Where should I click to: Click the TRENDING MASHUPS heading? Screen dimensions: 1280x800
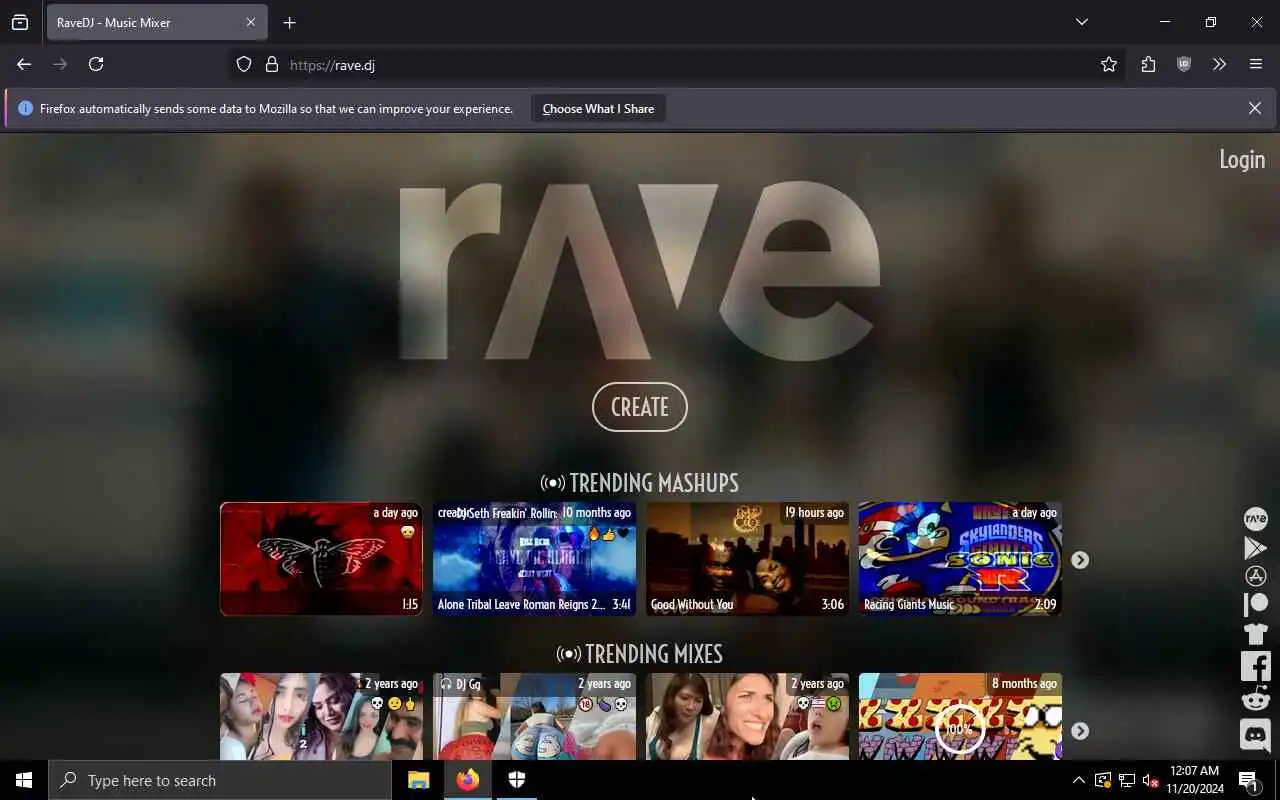pos(640,483)
